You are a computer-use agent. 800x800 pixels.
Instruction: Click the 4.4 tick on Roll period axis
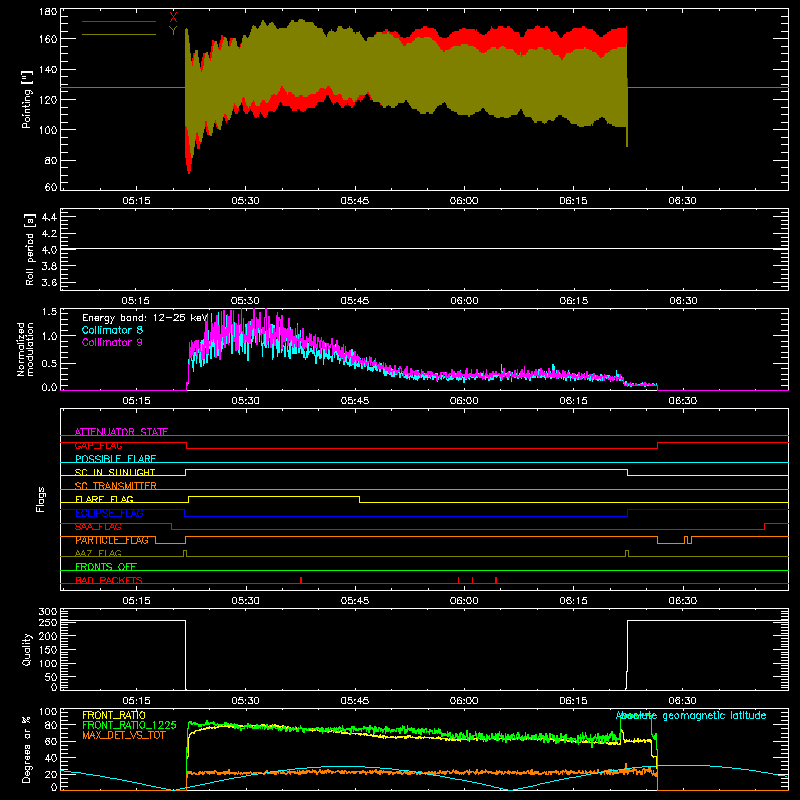click(49, 217)
